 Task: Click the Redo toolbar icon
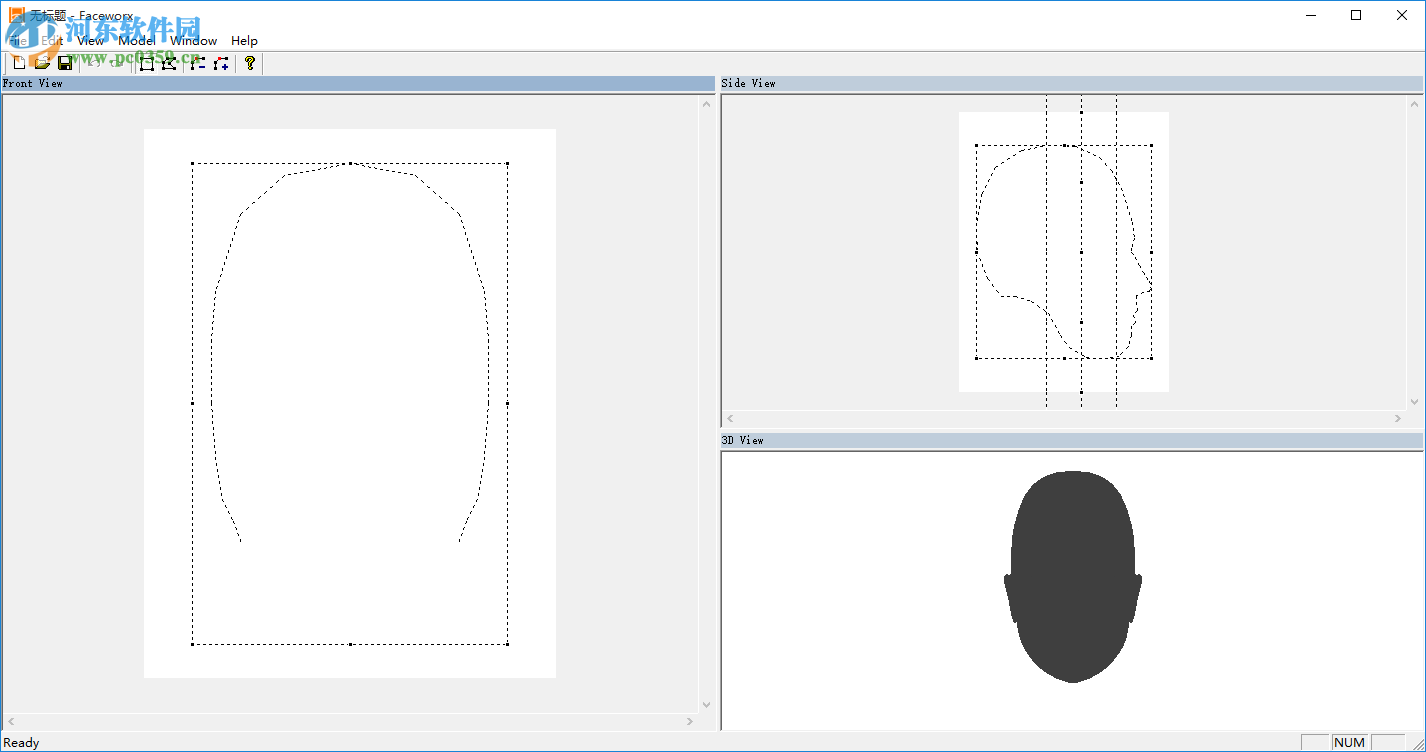117,62
